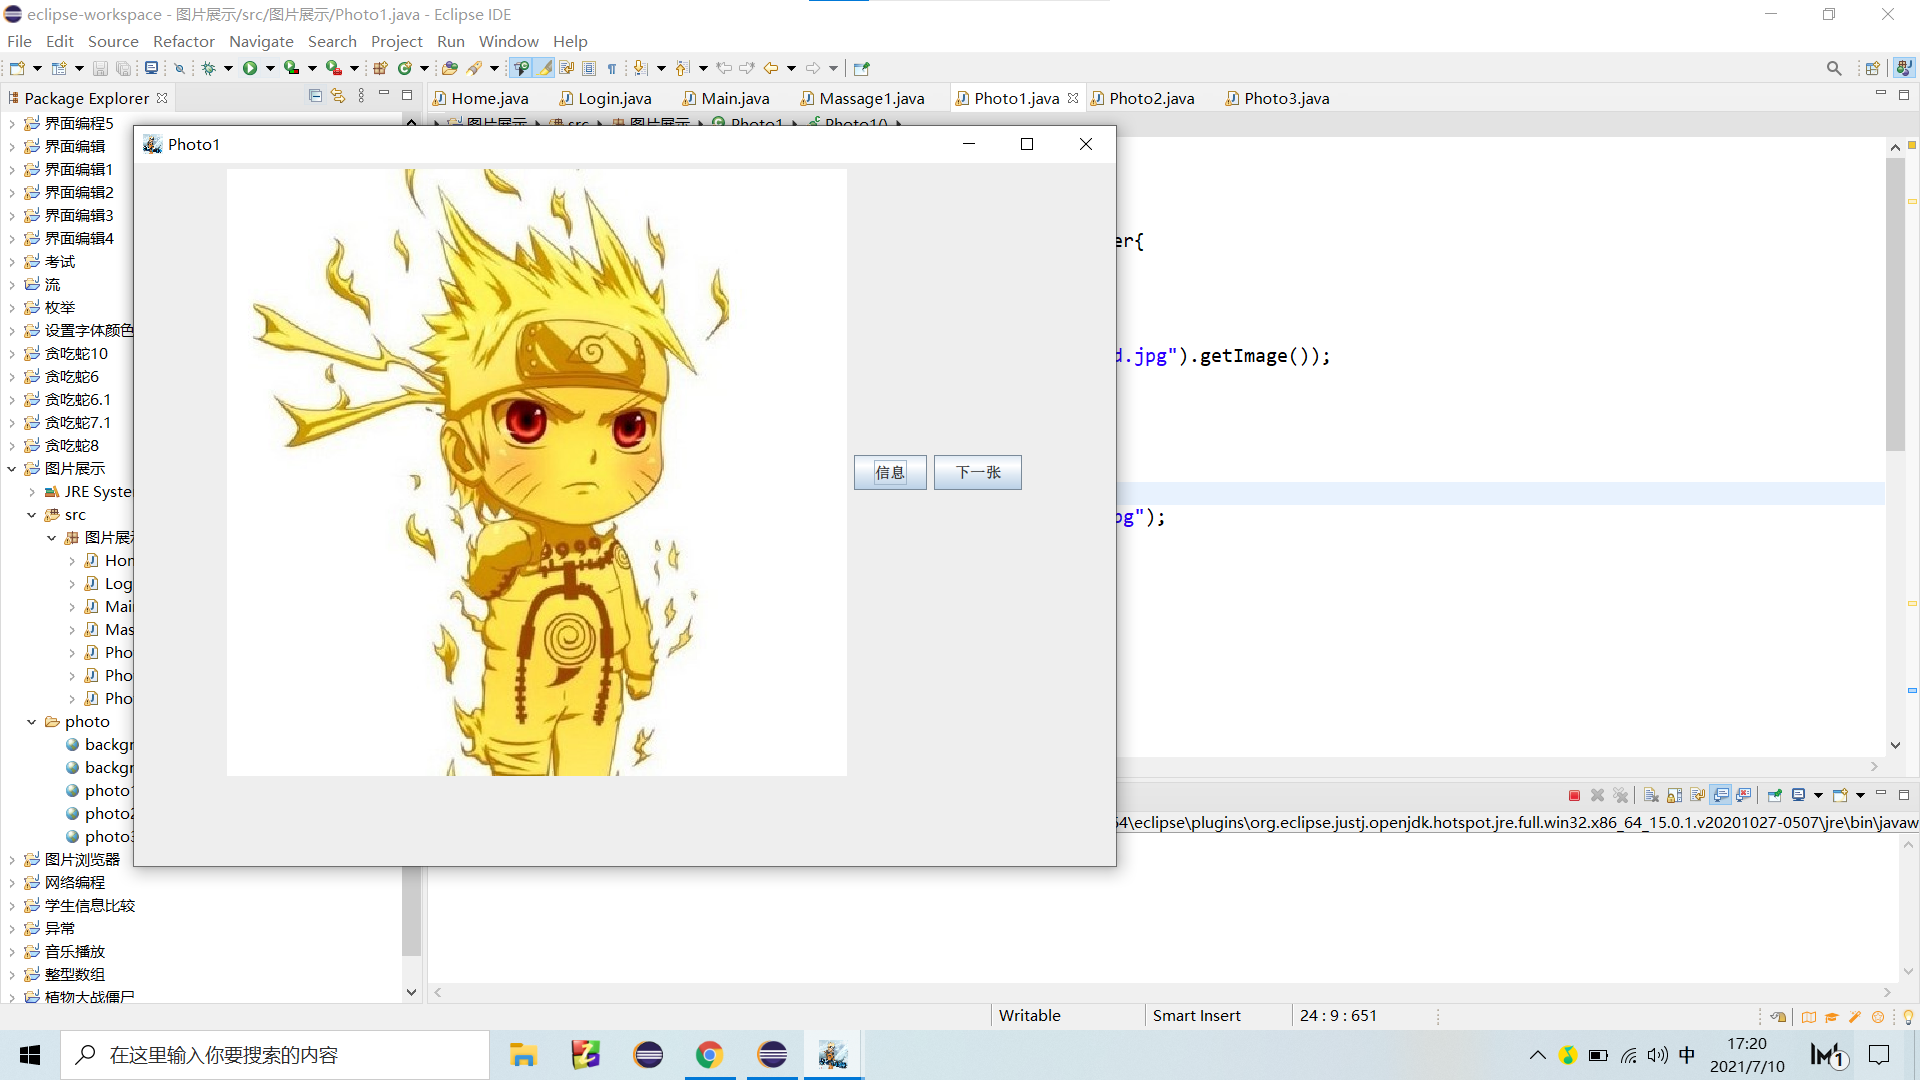Image resolution: width=1920 pixels, height=1080 pixels.
Task: Collapse the src node in Package Explorer
Action: [31, 514]
